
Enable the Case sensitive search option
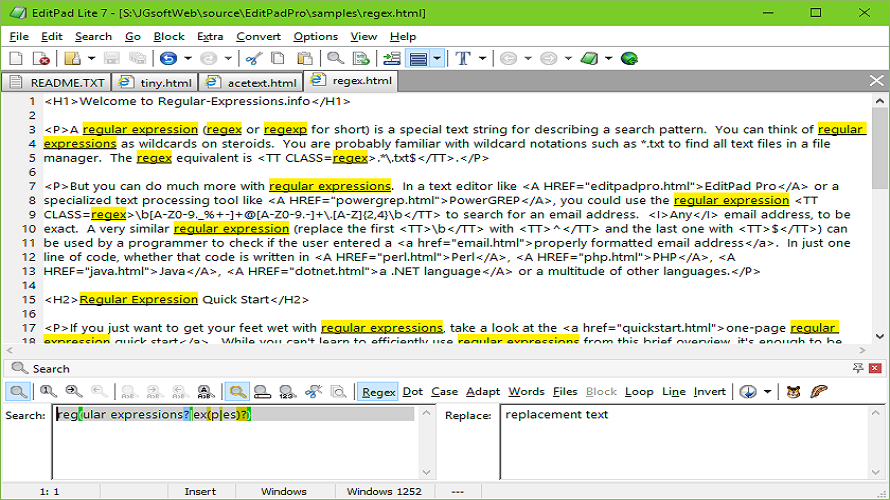click(x=444, y=392)
